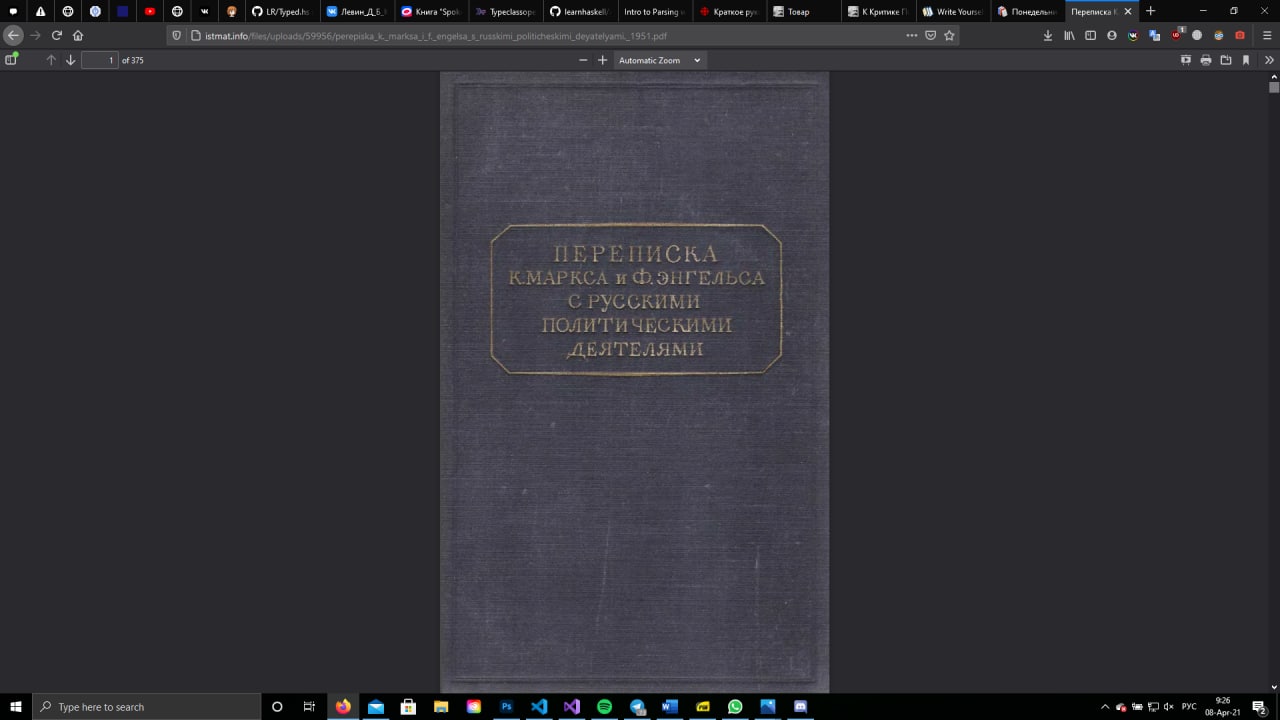Switch to presentation mode icon

click(1186, 60)
